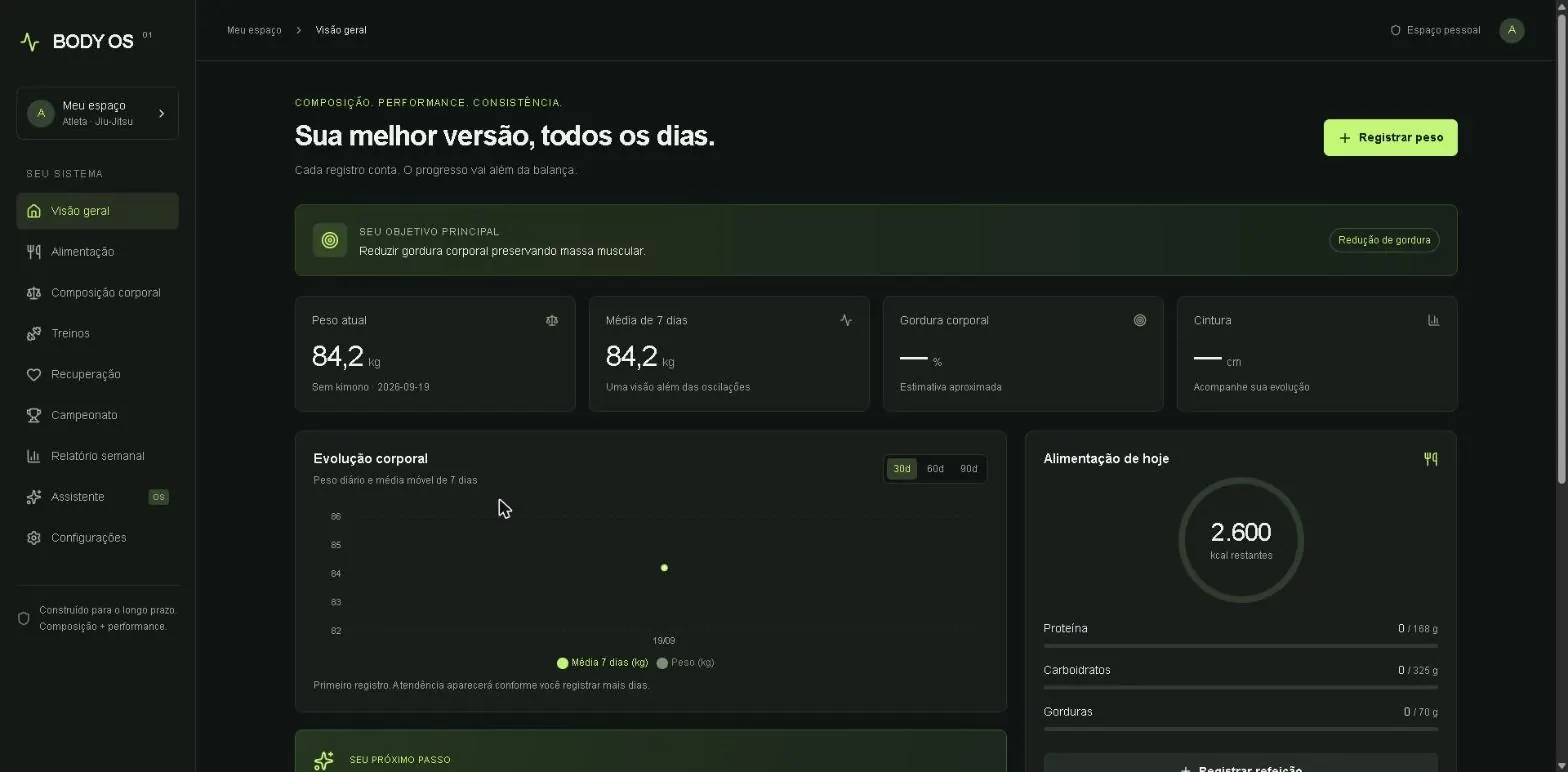Viewport: 1568px width, 772px height.
Task: Click the bar chart icon in Cintura card
Action: click(1434, 321)
